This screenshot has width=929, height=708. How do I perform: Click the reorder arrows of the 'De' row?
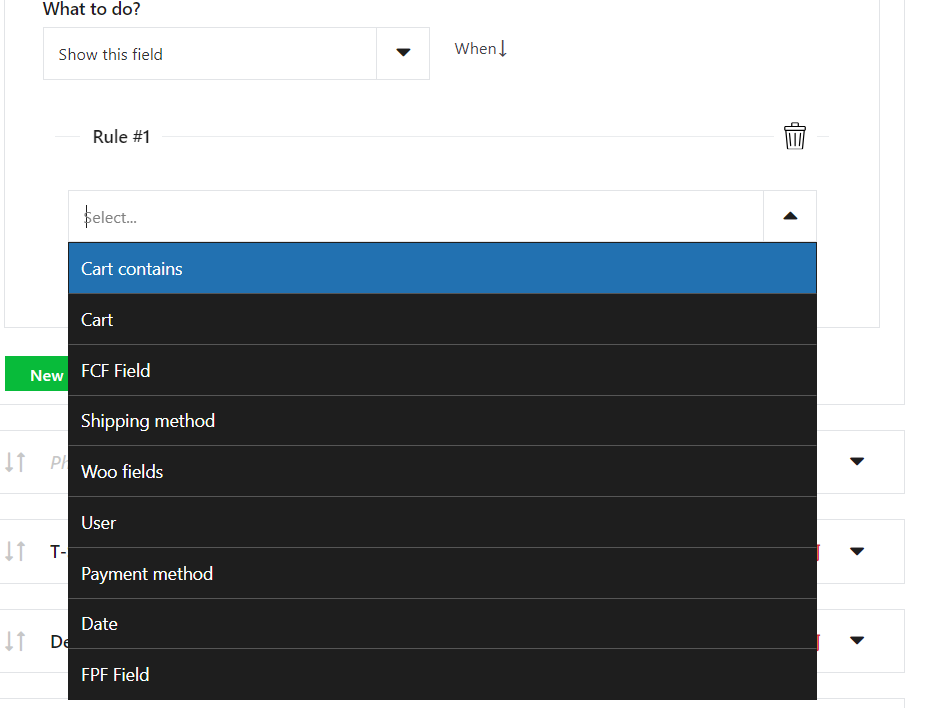click(x=15, y=640)
